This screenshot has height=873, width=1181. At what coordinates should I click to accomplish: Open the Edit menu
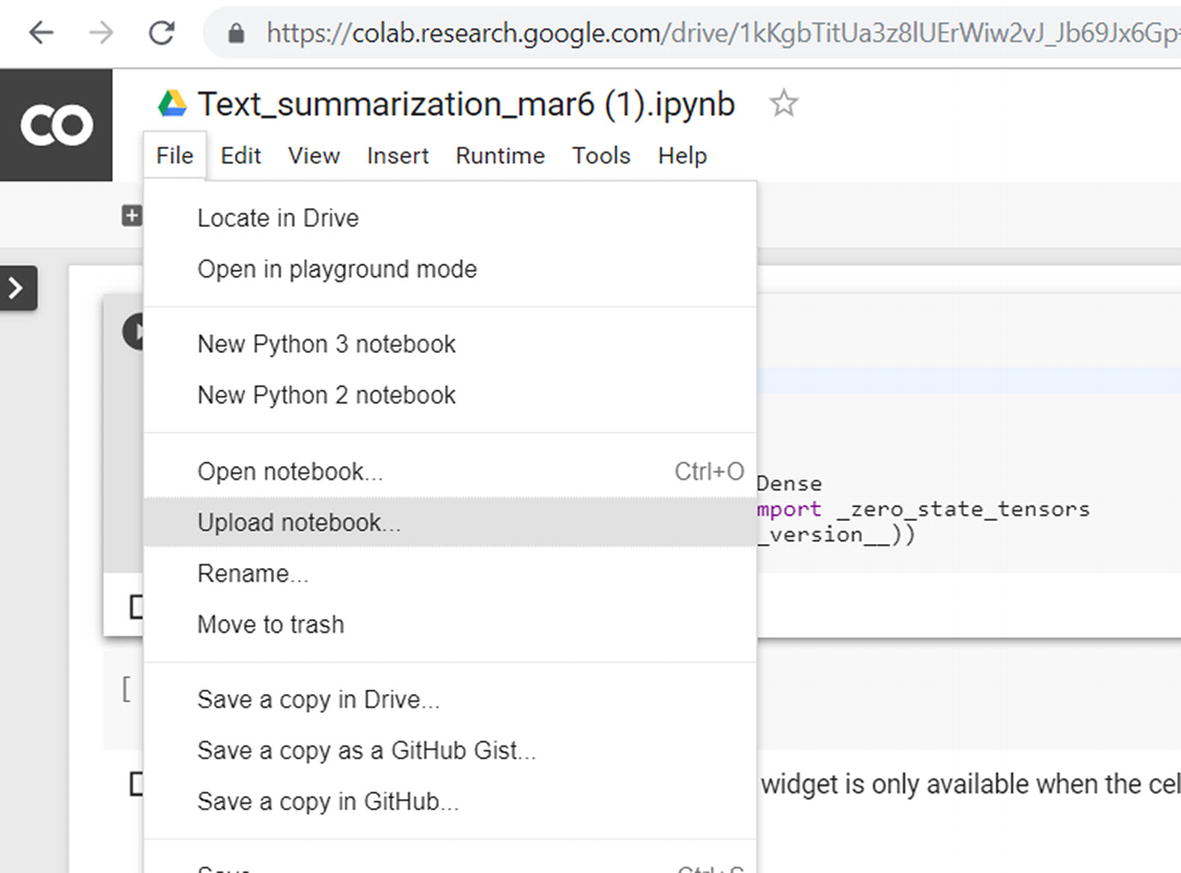(x=240, y=156)
